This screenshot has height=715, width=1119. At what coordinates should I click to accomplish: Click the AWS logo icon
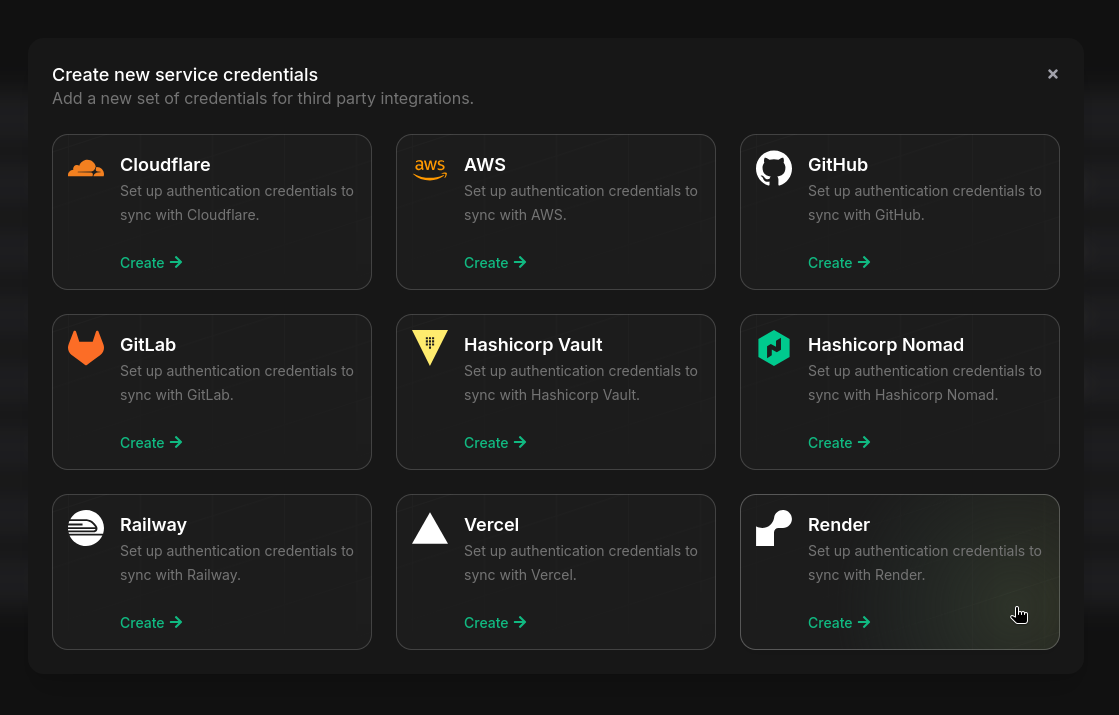[x=430, y=169]
